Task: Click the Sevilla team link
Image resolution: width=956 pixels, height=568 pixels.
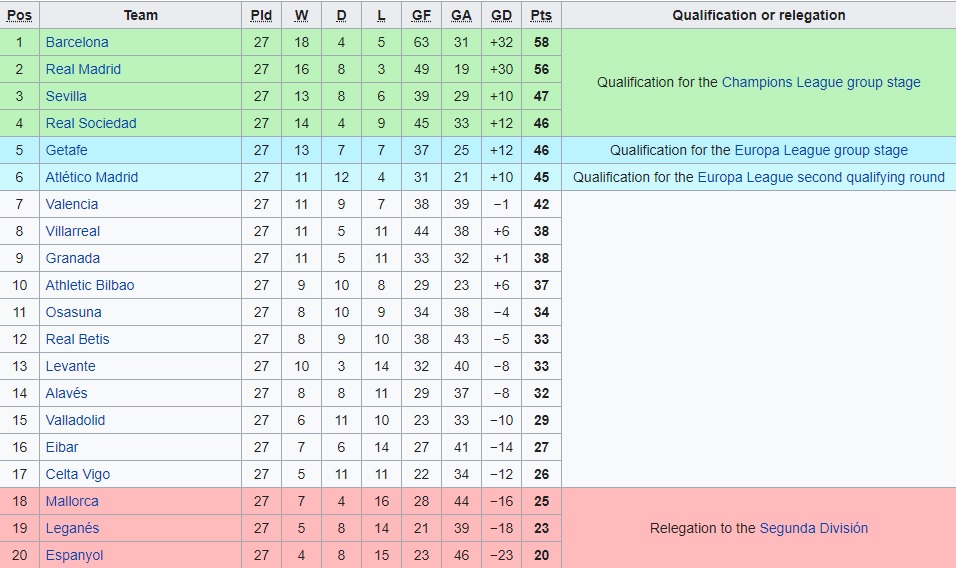Action: coord(66,96)
